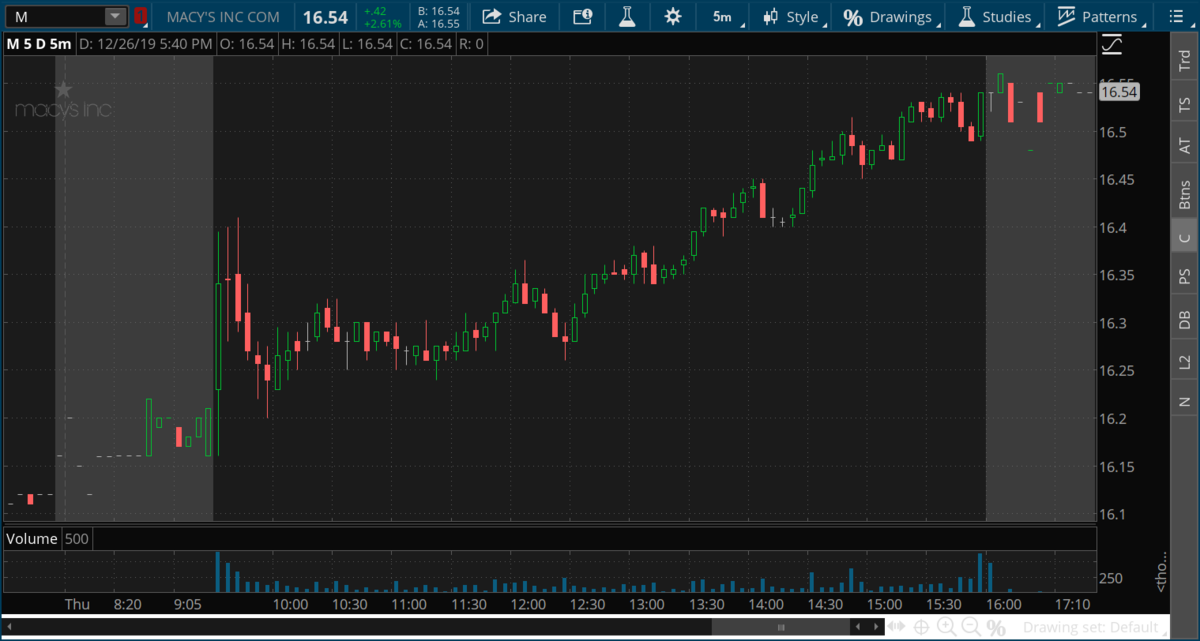The width and height of the screenshot is (1200, 641).
Task: Open the TS sidebar tab
Action: click(x=1185, y=104)
